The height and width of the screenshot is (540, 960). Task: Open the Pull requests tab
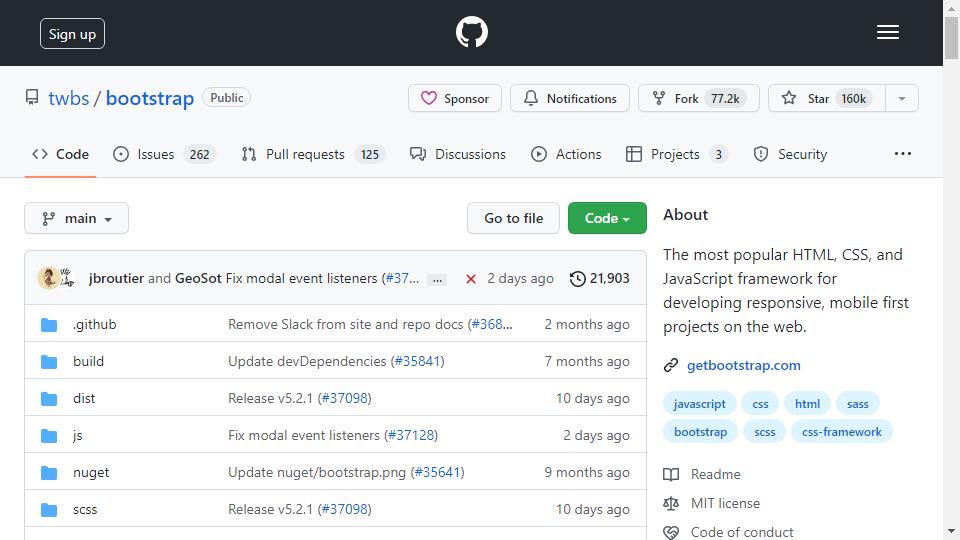tap(313, 154)
